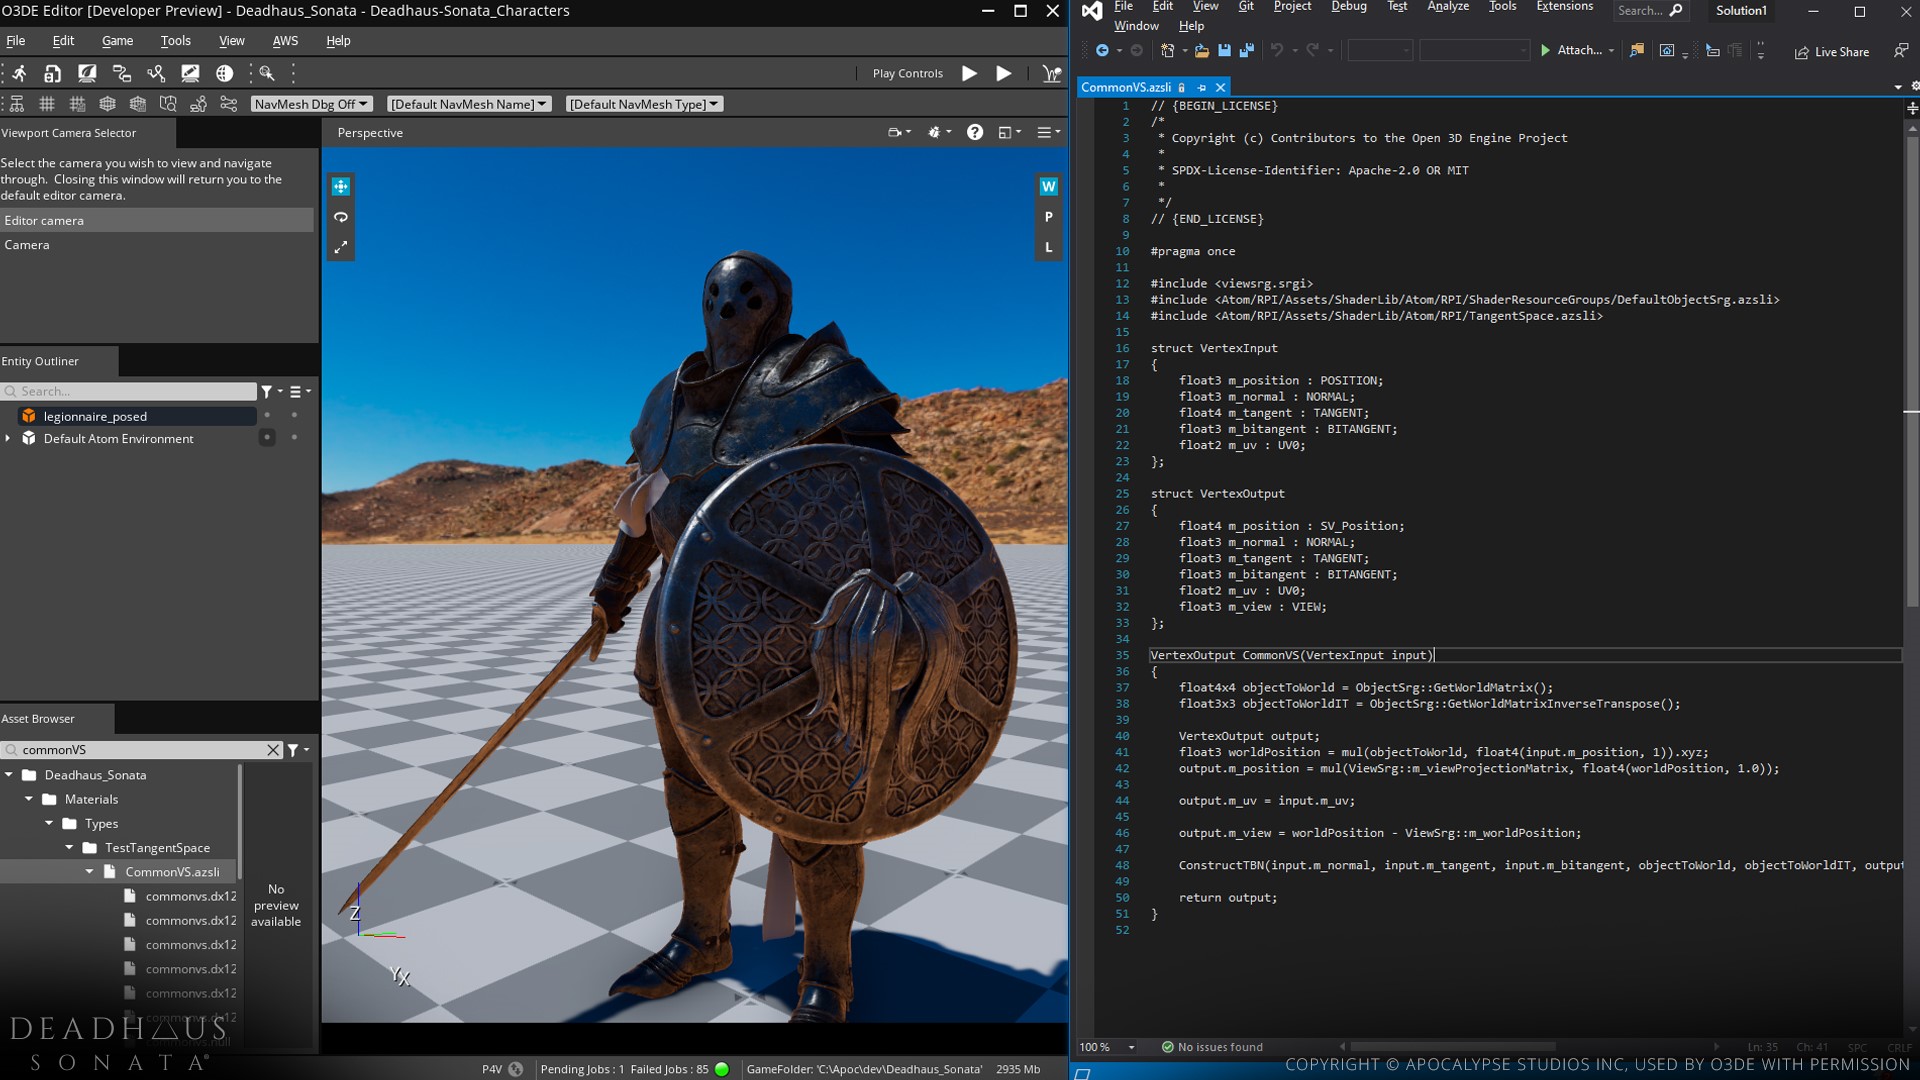The width and height of the screenshot is (1920, 1080).
Task: Select the AWS menu item
Action: 285,41
